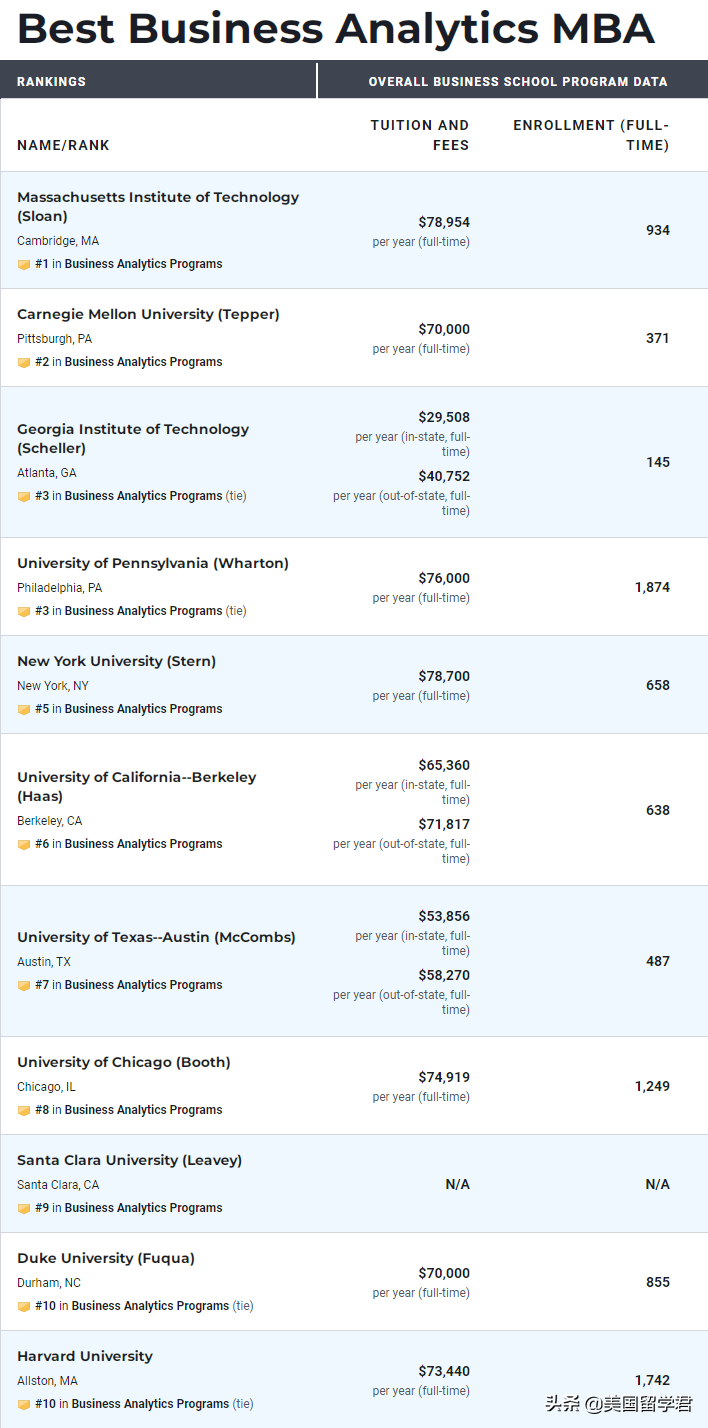Click Business Analytics Programs link under NYU Stern
Image resolution: width=708 pixels, height=1428 pixels.
(x=143, y=709)
